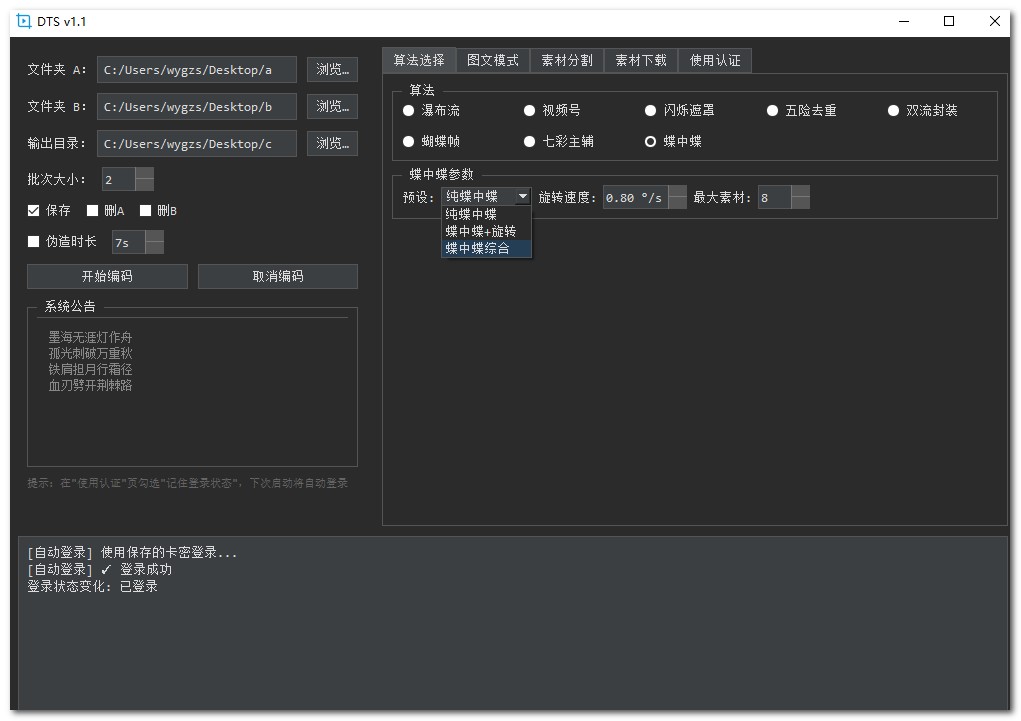Click the 旋转速度 stepper control
This screenshot has height=721, width=1021.
click(677, 197)
